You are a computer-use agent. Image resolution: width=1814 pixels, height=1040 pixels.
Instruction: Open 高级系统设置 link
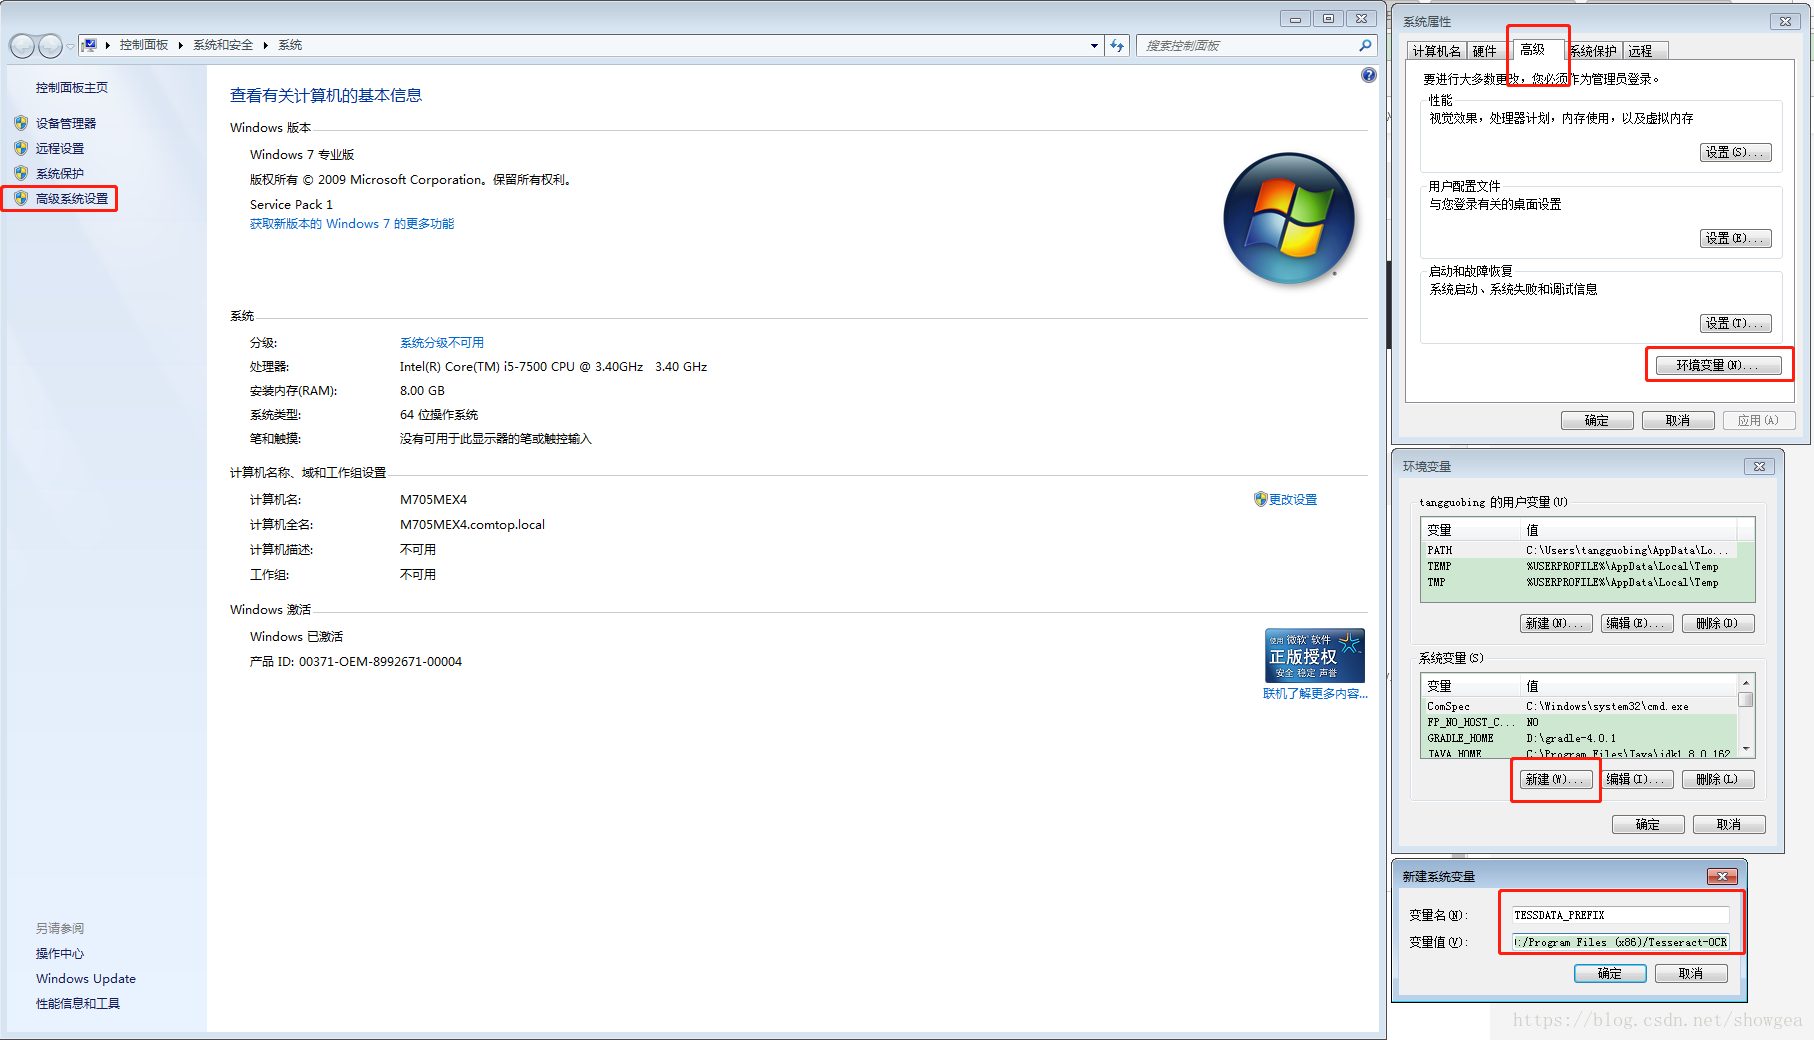click(x=72, y=198)
